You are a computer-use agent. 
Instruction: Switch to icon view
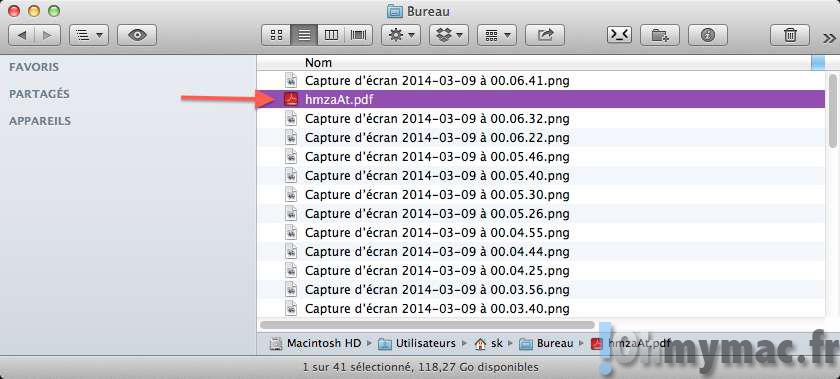[276, 35]
